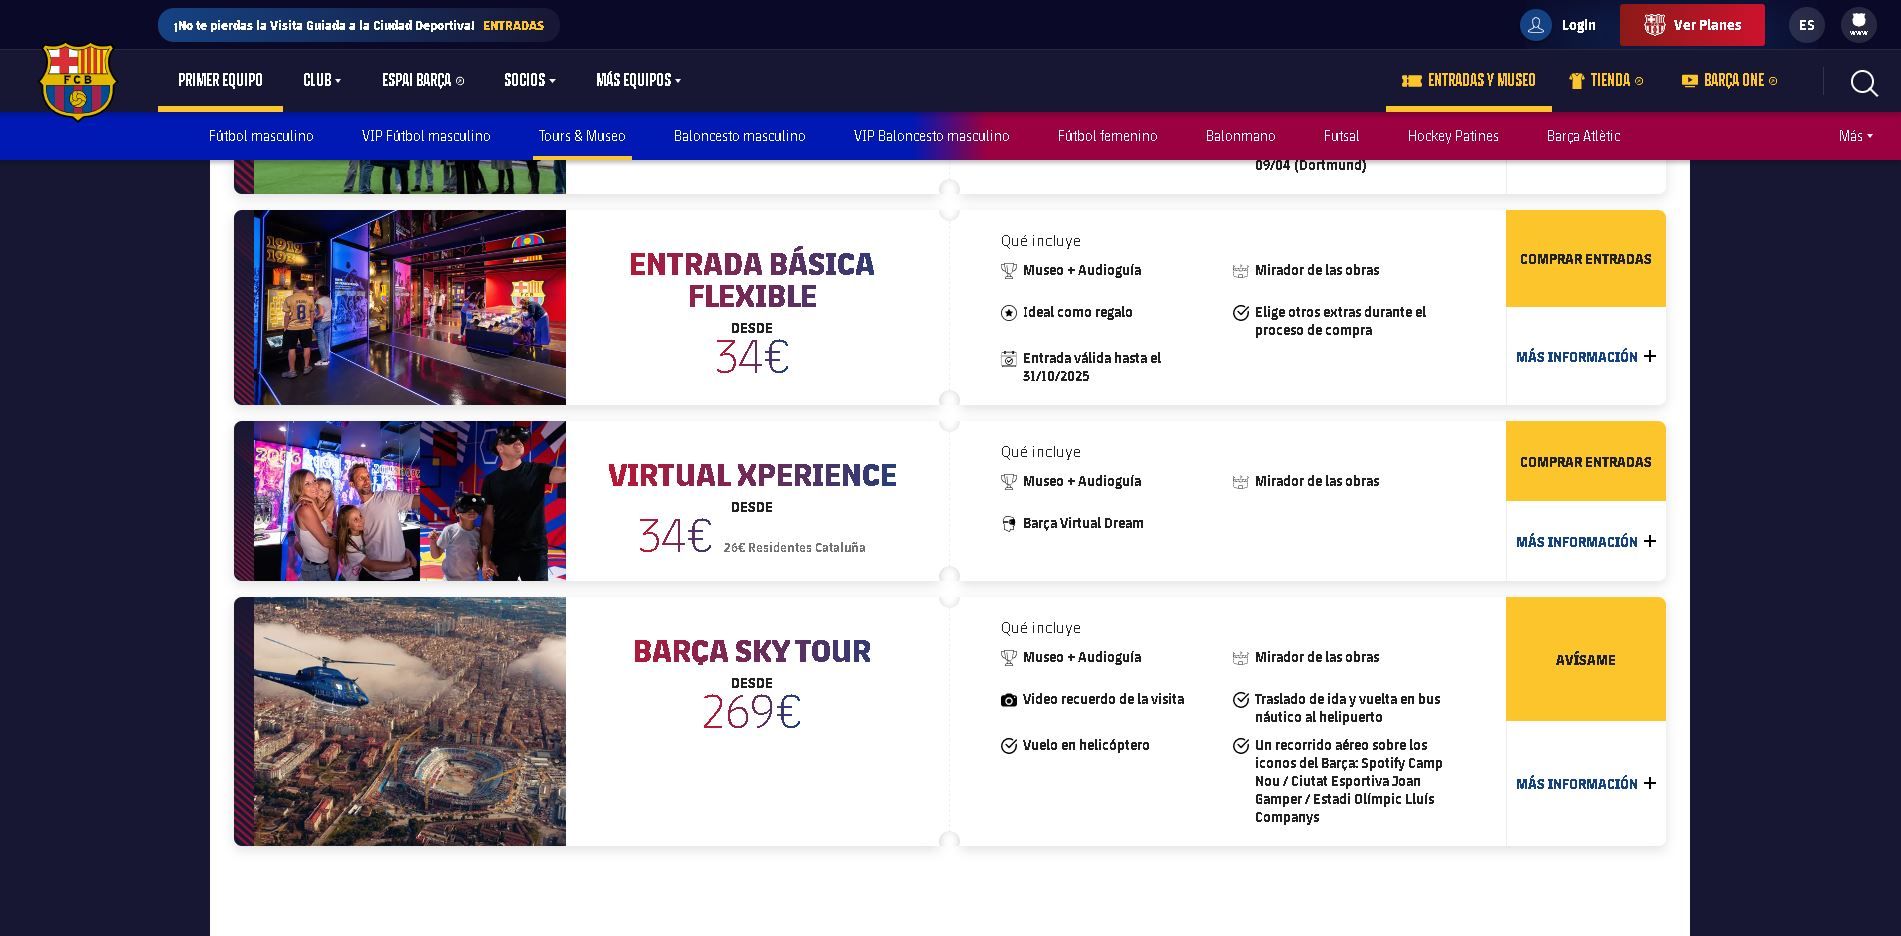Click the Virtual Xperience title

coord(752,475)
